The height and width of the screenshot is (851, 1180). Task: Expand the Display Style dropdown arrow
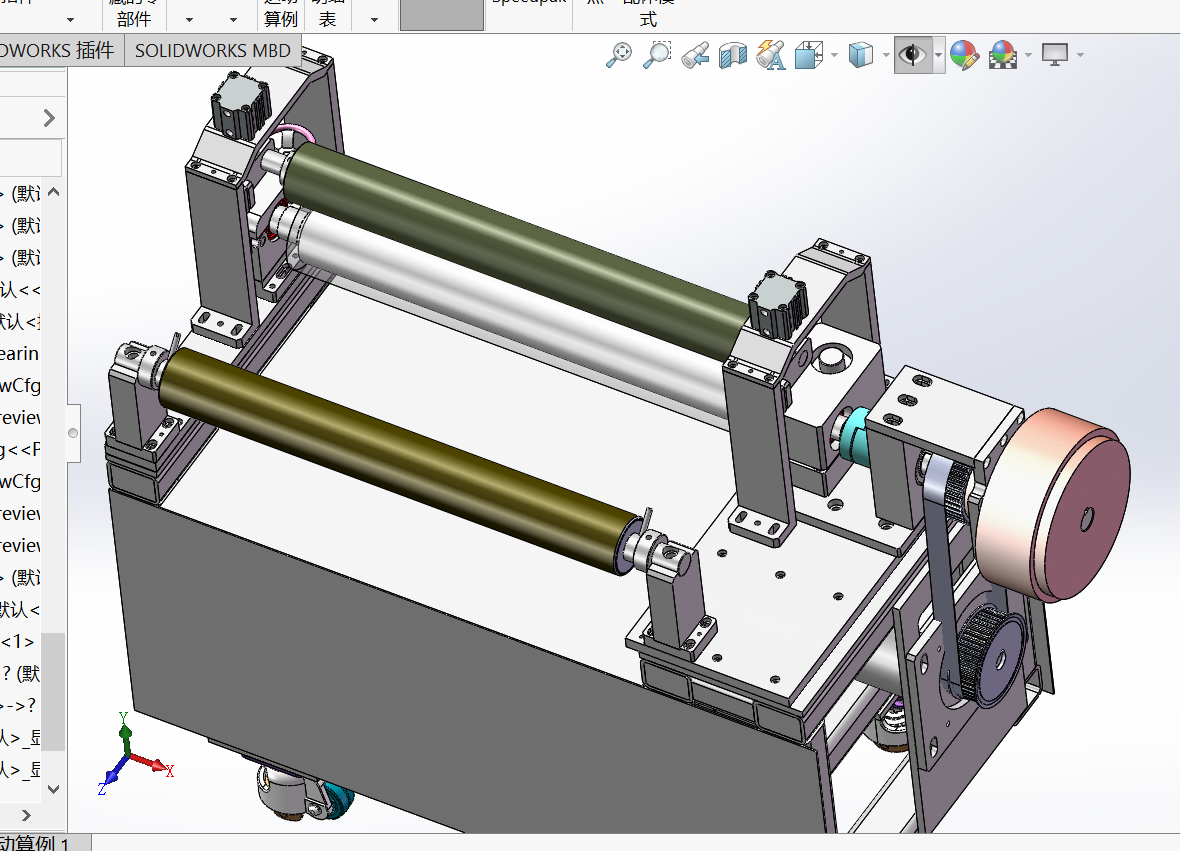886,55
